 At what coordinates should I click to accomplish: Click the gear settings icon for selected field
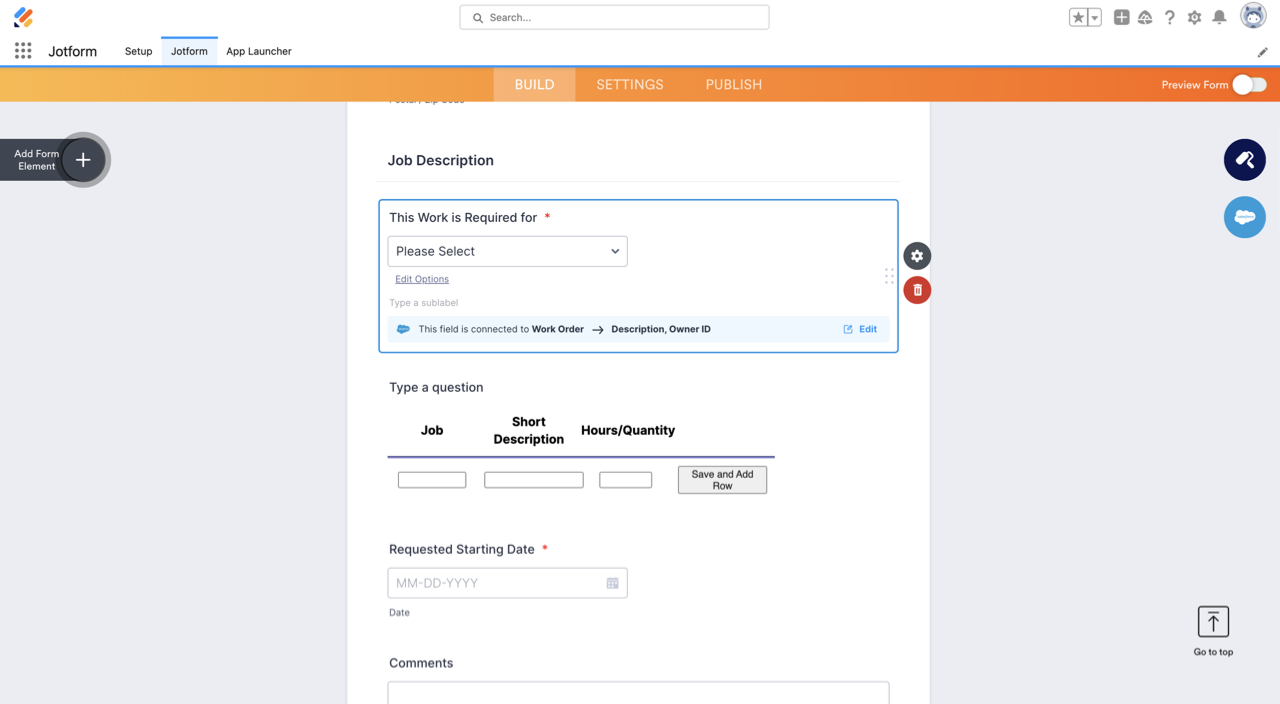pyautogui.click(x=917, y=256)
